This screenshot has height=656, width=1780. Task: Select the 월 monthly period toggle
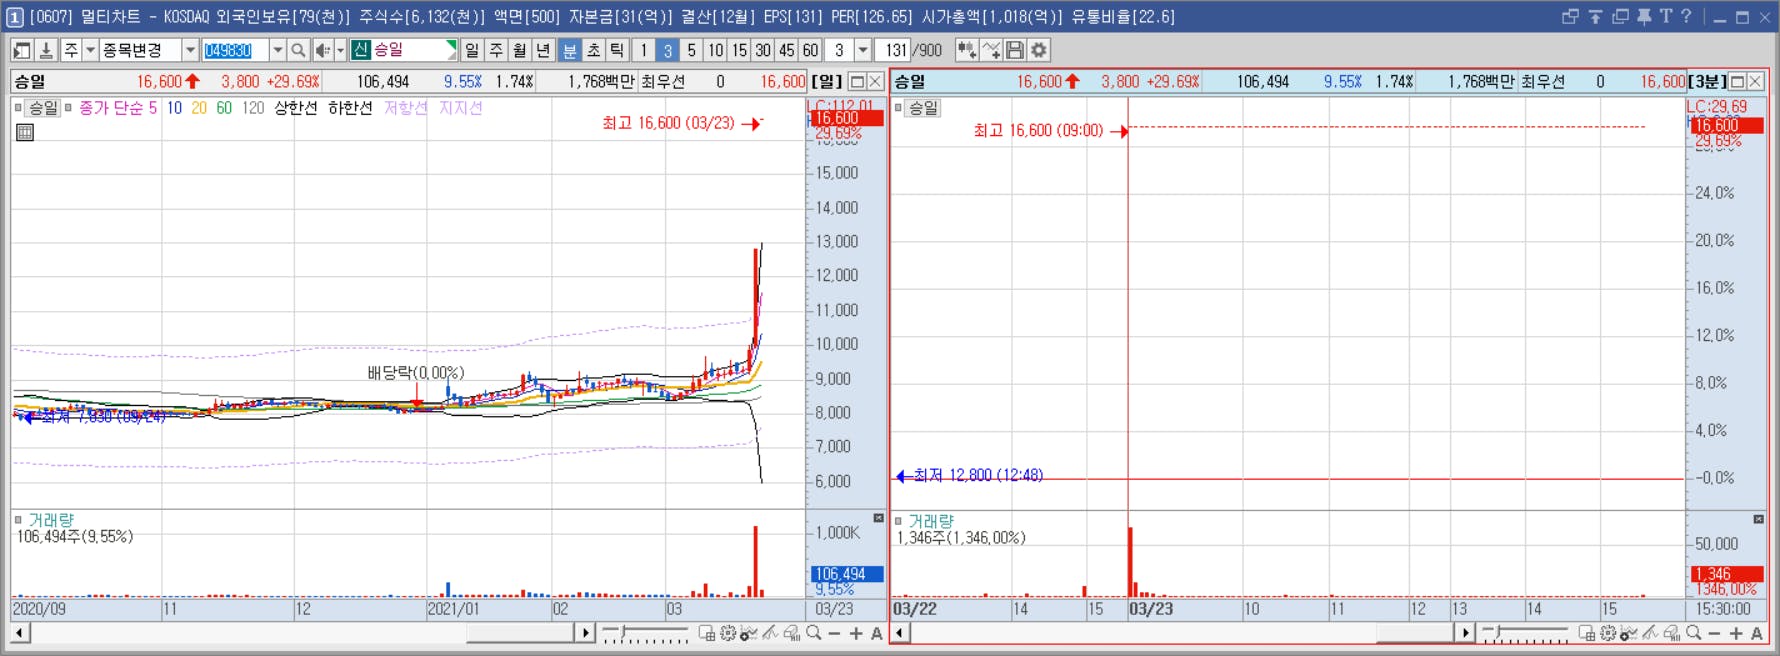[520, 50]
